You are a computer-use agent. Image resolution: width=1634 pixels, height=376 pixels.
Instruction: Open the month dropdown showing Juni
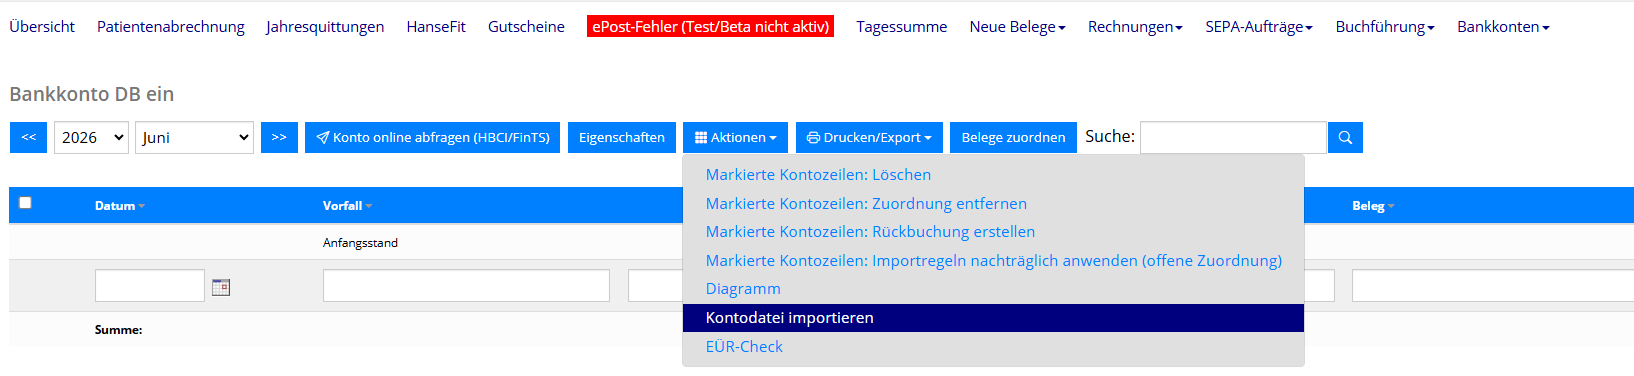click(194, 137)
